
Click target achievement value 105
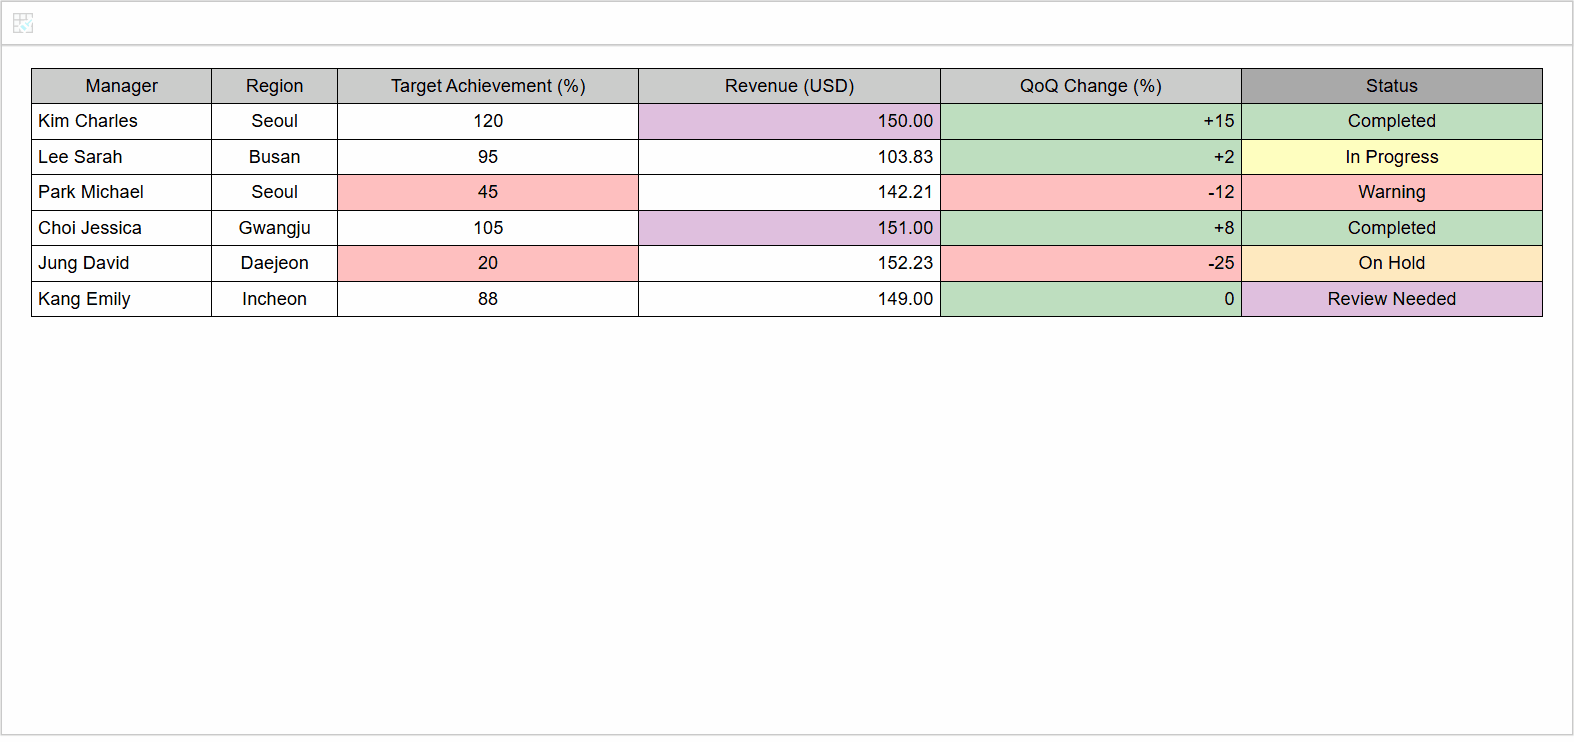(488, 228)
